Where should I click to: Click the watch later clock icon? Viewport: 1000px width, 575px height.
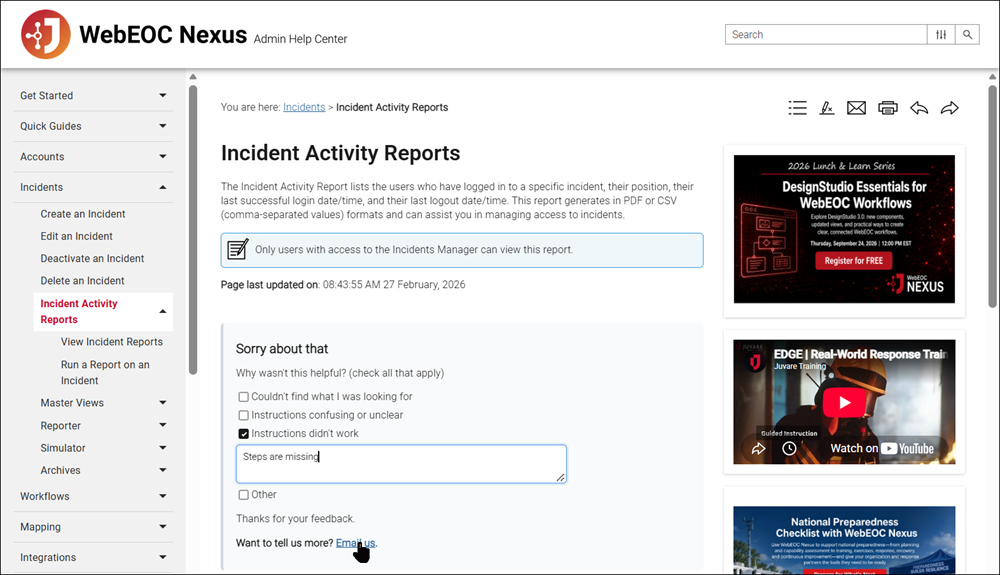click(x=789, y=449)
